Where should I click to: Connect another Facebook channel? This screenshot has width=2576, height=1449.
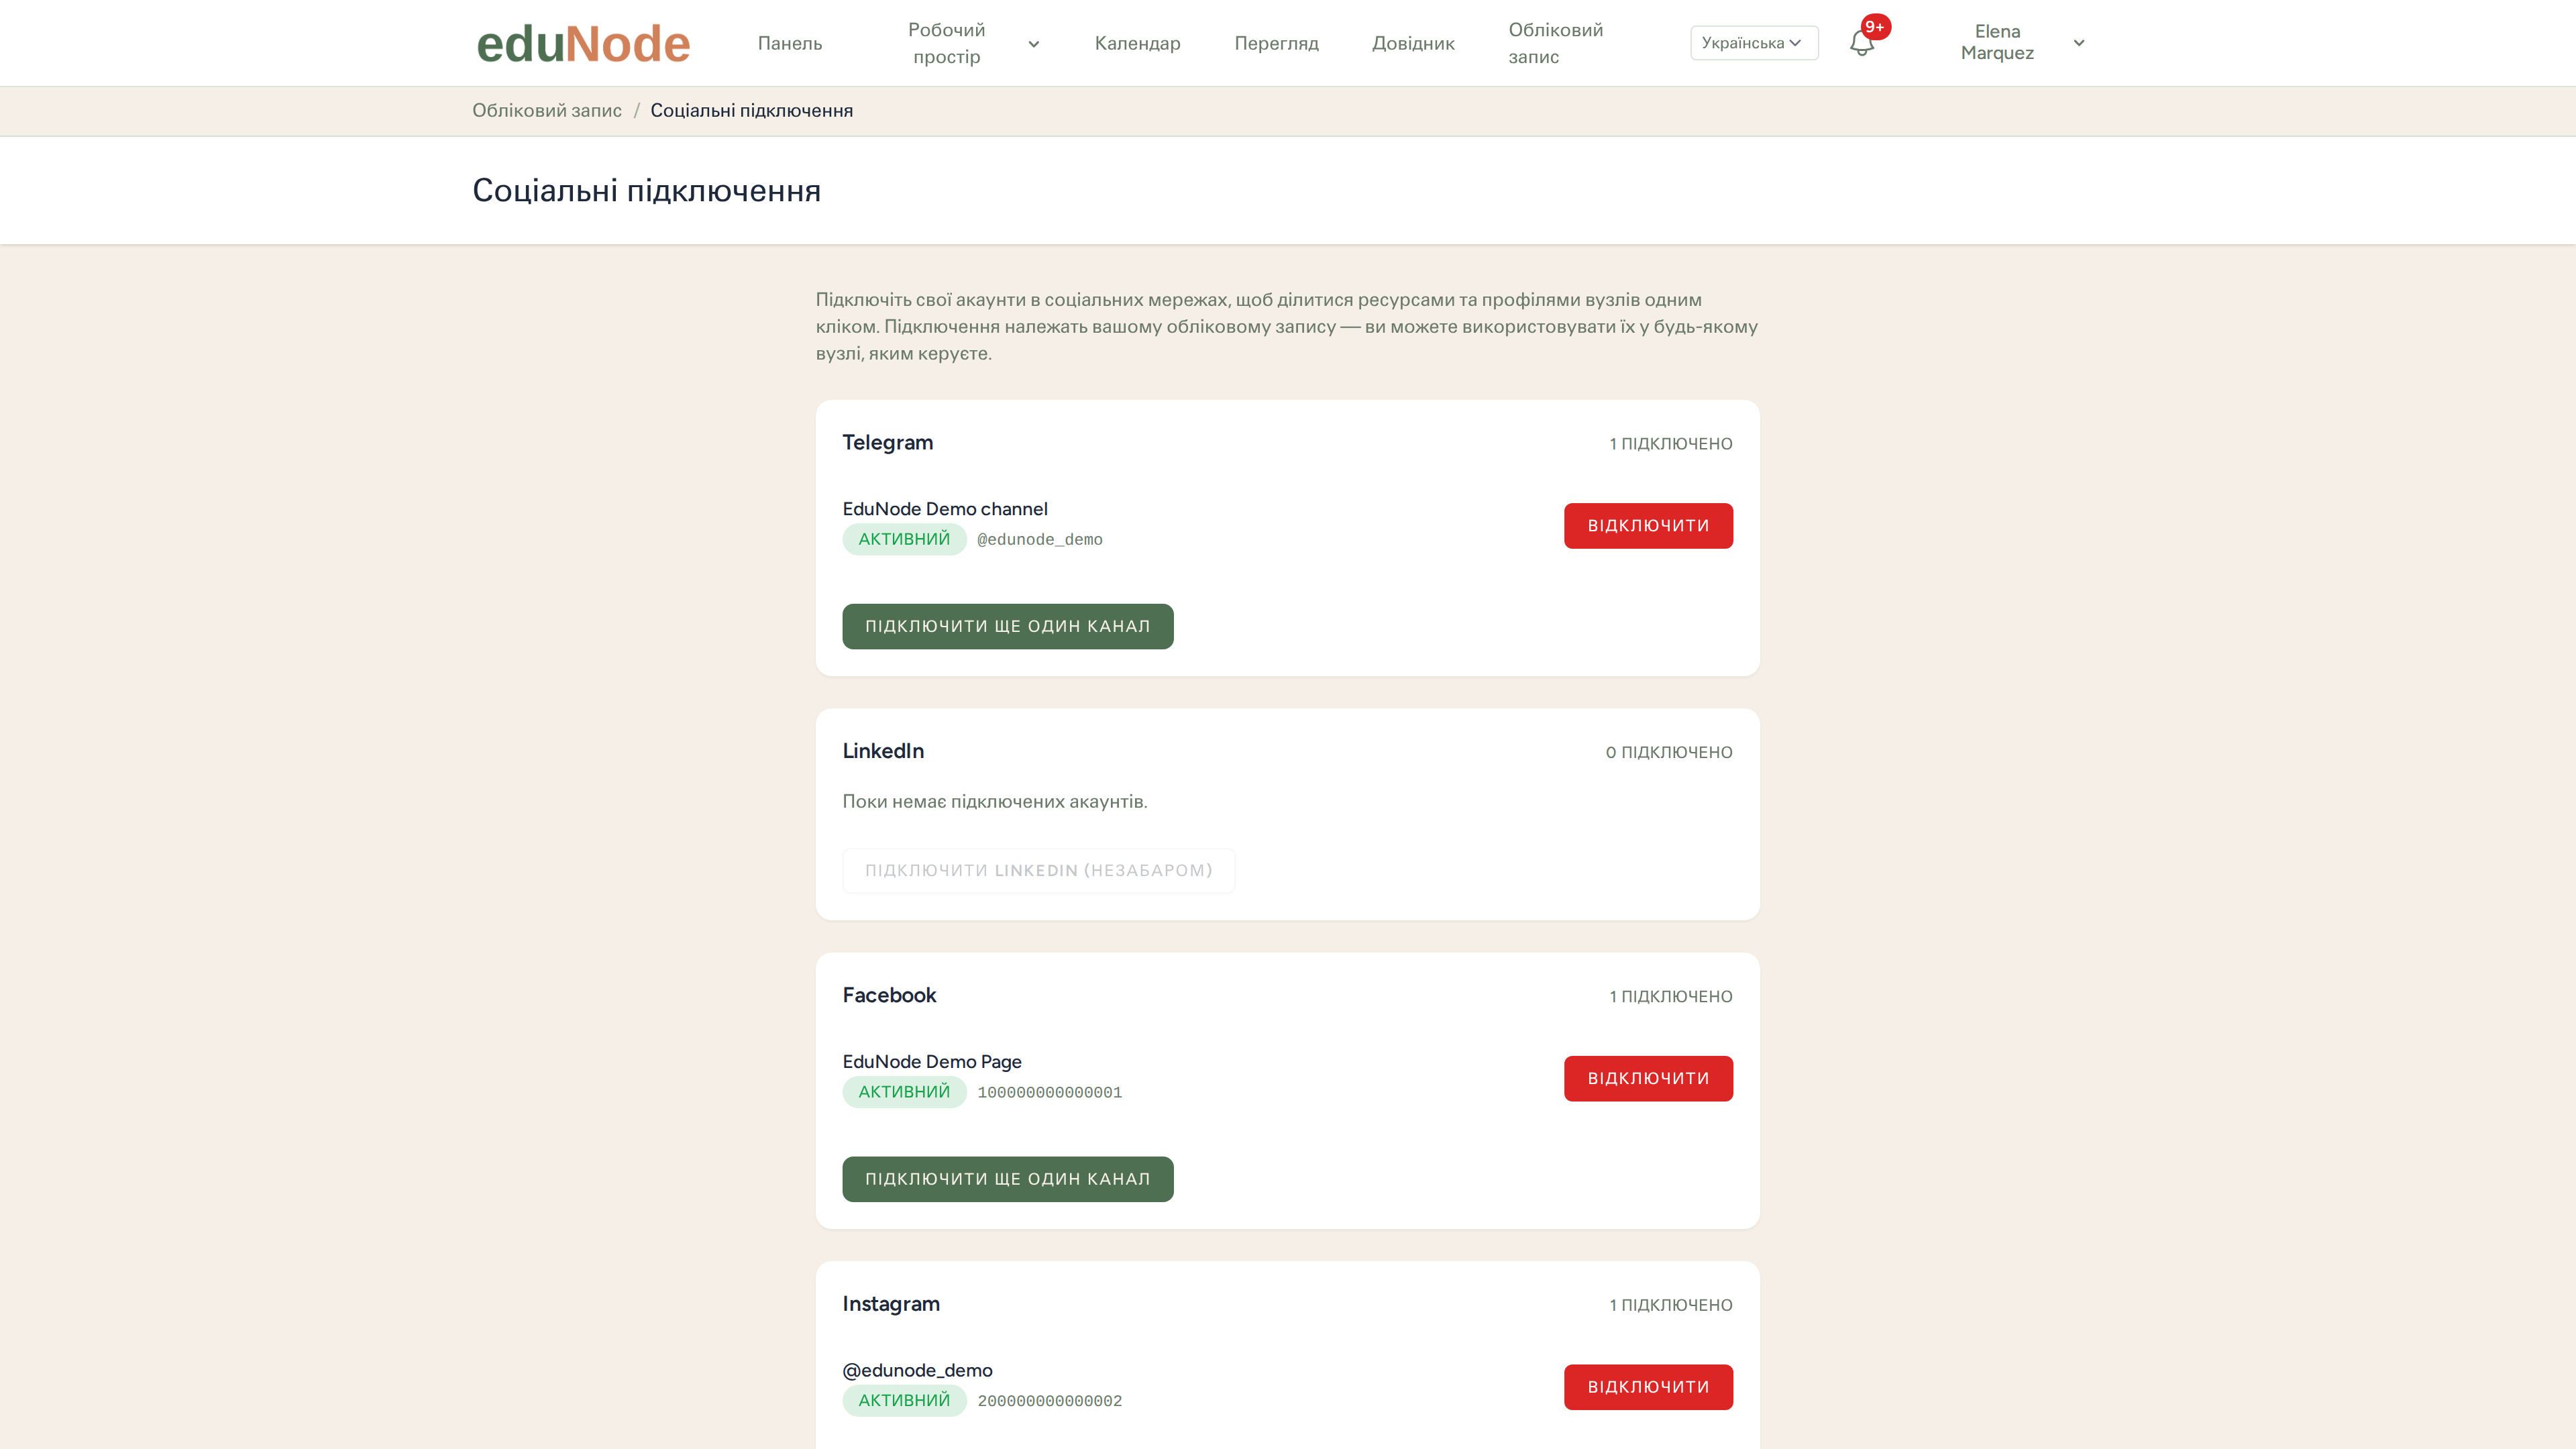point(1007,1179)
